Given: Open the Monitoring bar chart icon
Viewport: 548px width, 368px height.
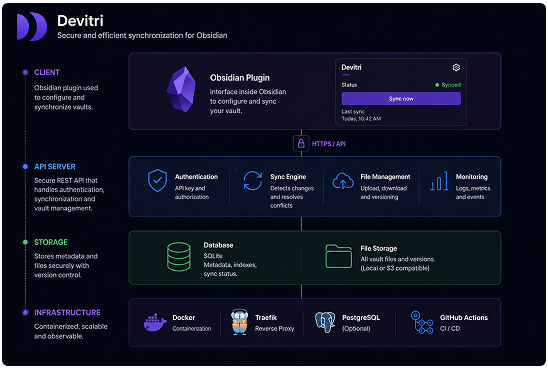Looking at the screenshot, I should point(439,181).
